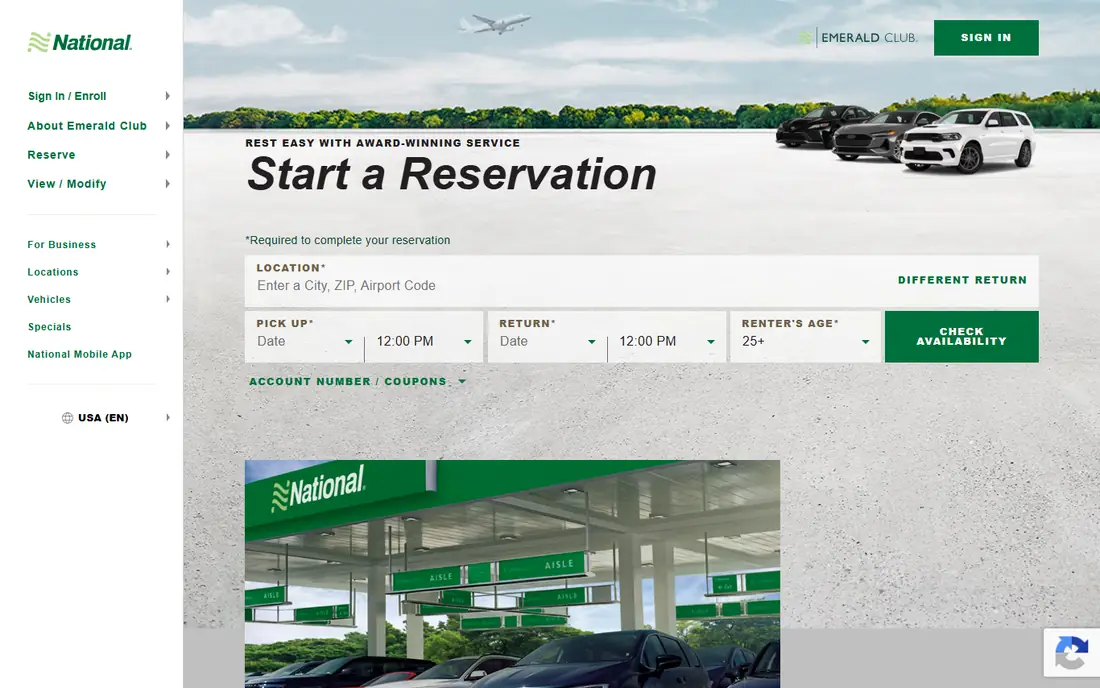The image size is (1100, 688).
Task: Open the Vehicles menu item
Action: [x=49, y=299]
